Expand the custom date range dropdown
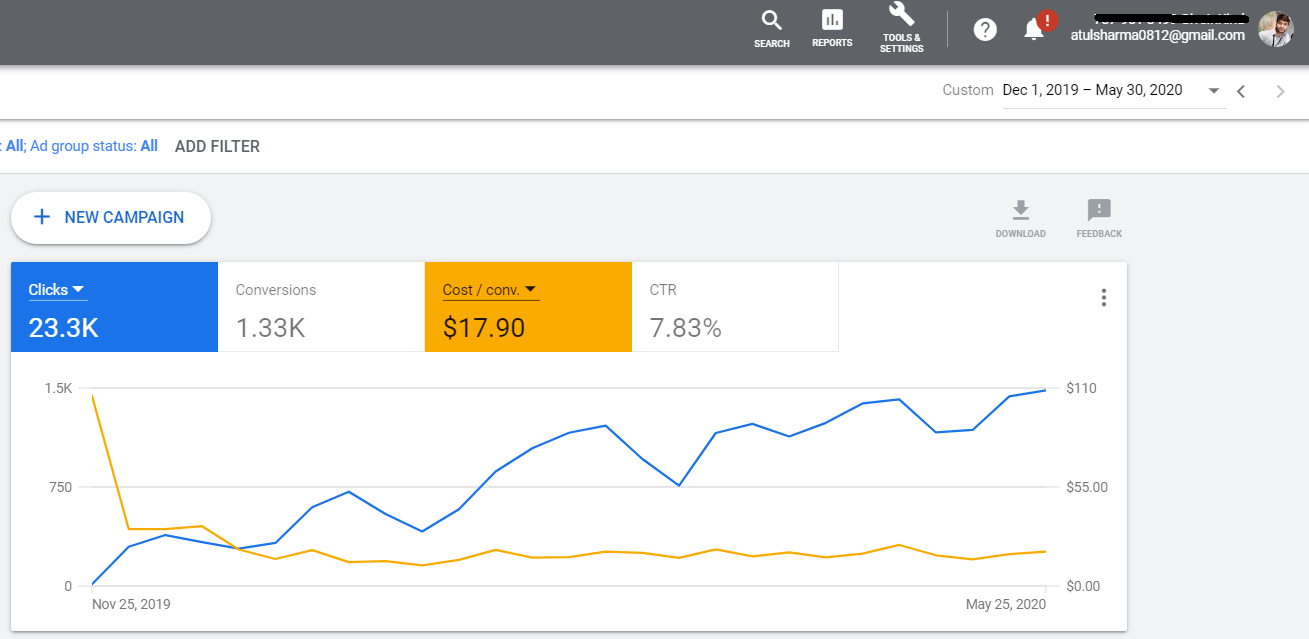The height and width of the screenshot is (639, 1309). pos(1213,91)
